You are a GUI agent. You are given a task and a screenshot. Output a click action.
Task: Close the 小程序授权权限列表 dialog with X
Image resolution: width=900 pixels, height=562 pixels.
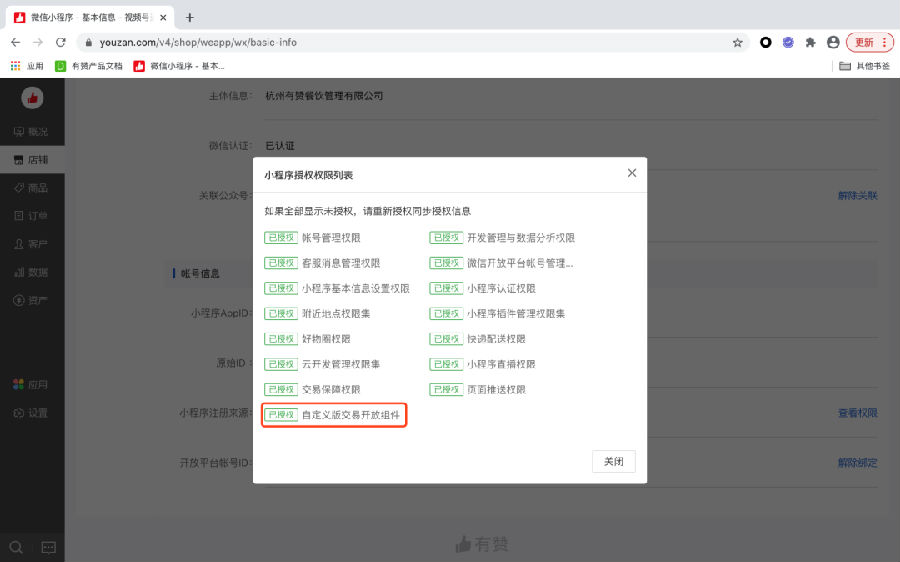pyautogui.click(x=632, y=173)
